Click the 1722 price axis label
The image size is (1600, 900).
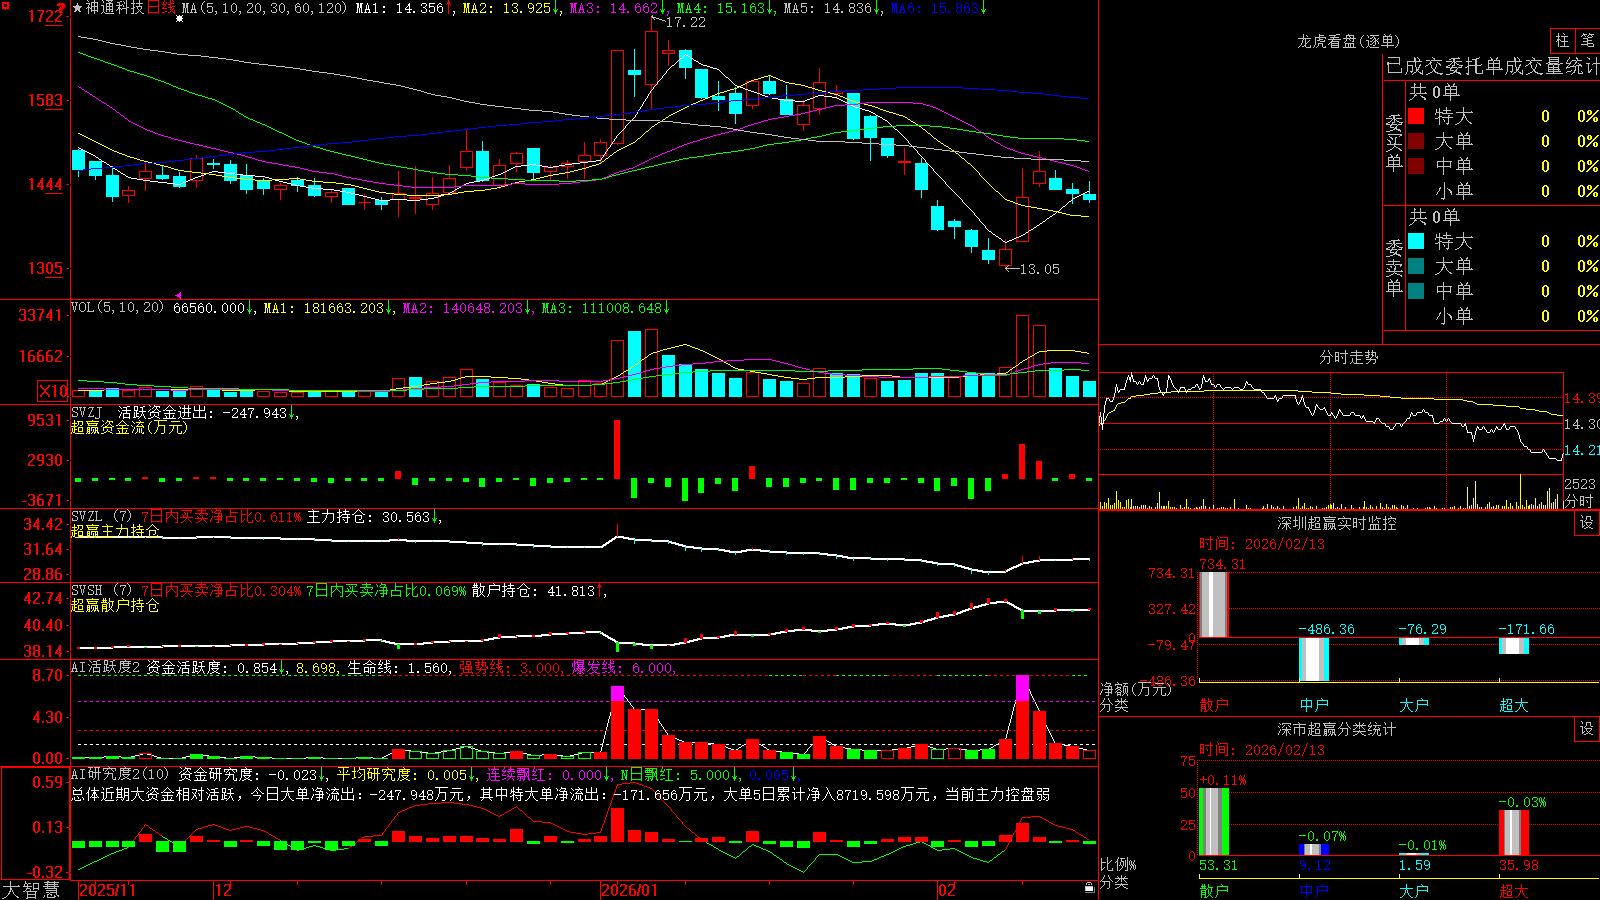(x=46, y=16)
